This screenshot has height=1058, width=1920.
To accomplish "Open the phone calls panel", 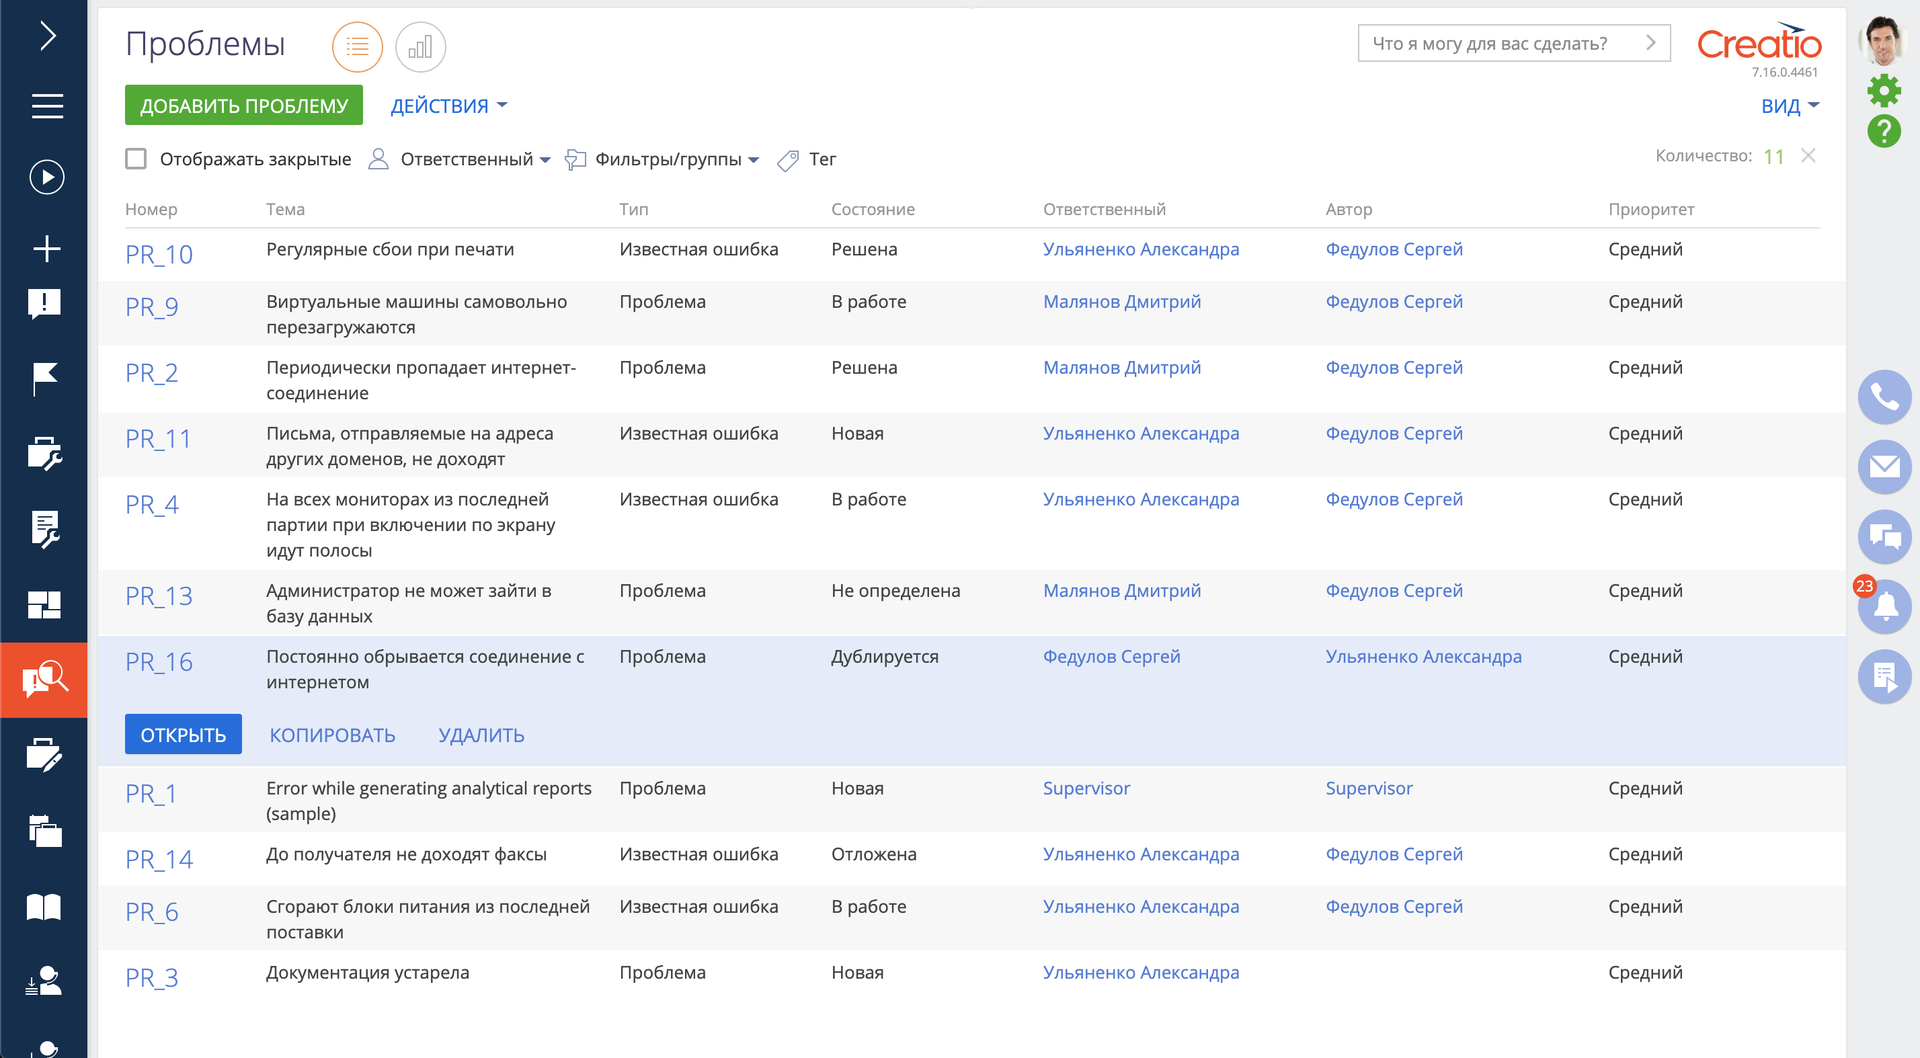I will (x=1884, y=397).
